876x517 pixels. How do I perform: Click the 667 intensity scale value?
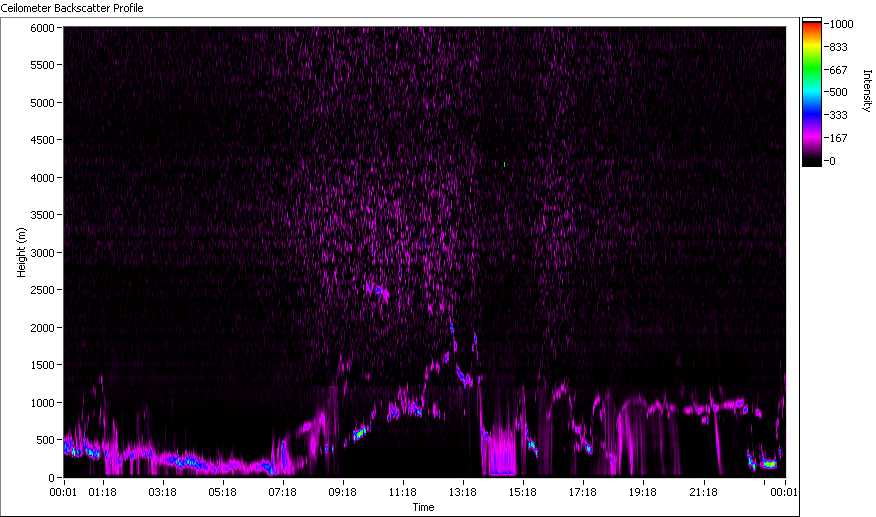click(839, 70)
